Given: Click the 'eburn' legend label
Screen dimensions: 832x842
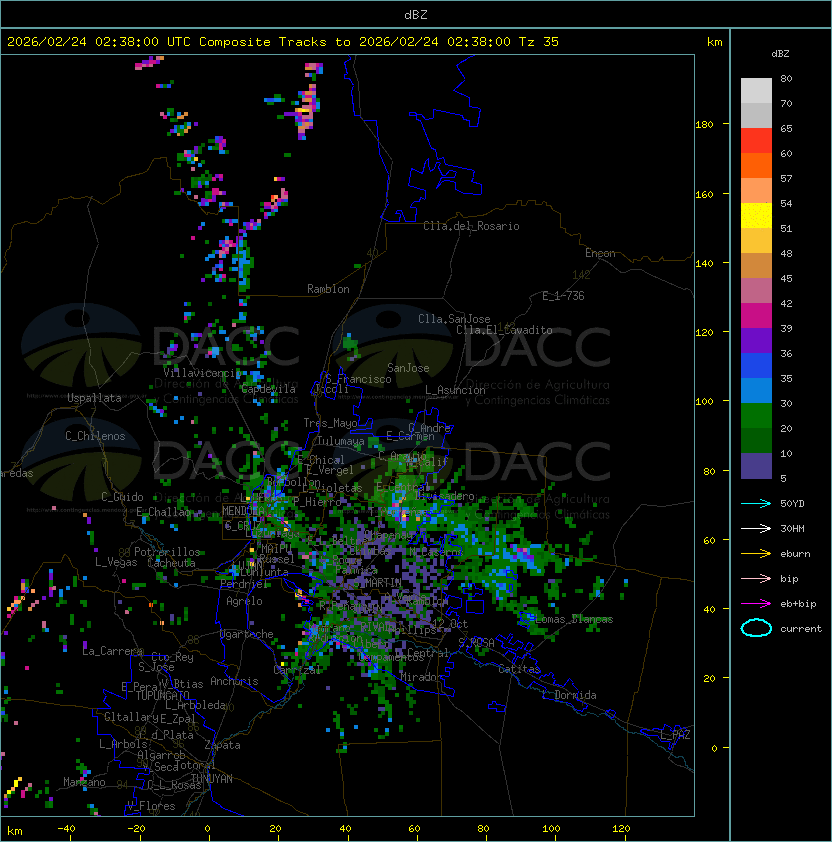Looking at the screenshot, I should [795, 554].
